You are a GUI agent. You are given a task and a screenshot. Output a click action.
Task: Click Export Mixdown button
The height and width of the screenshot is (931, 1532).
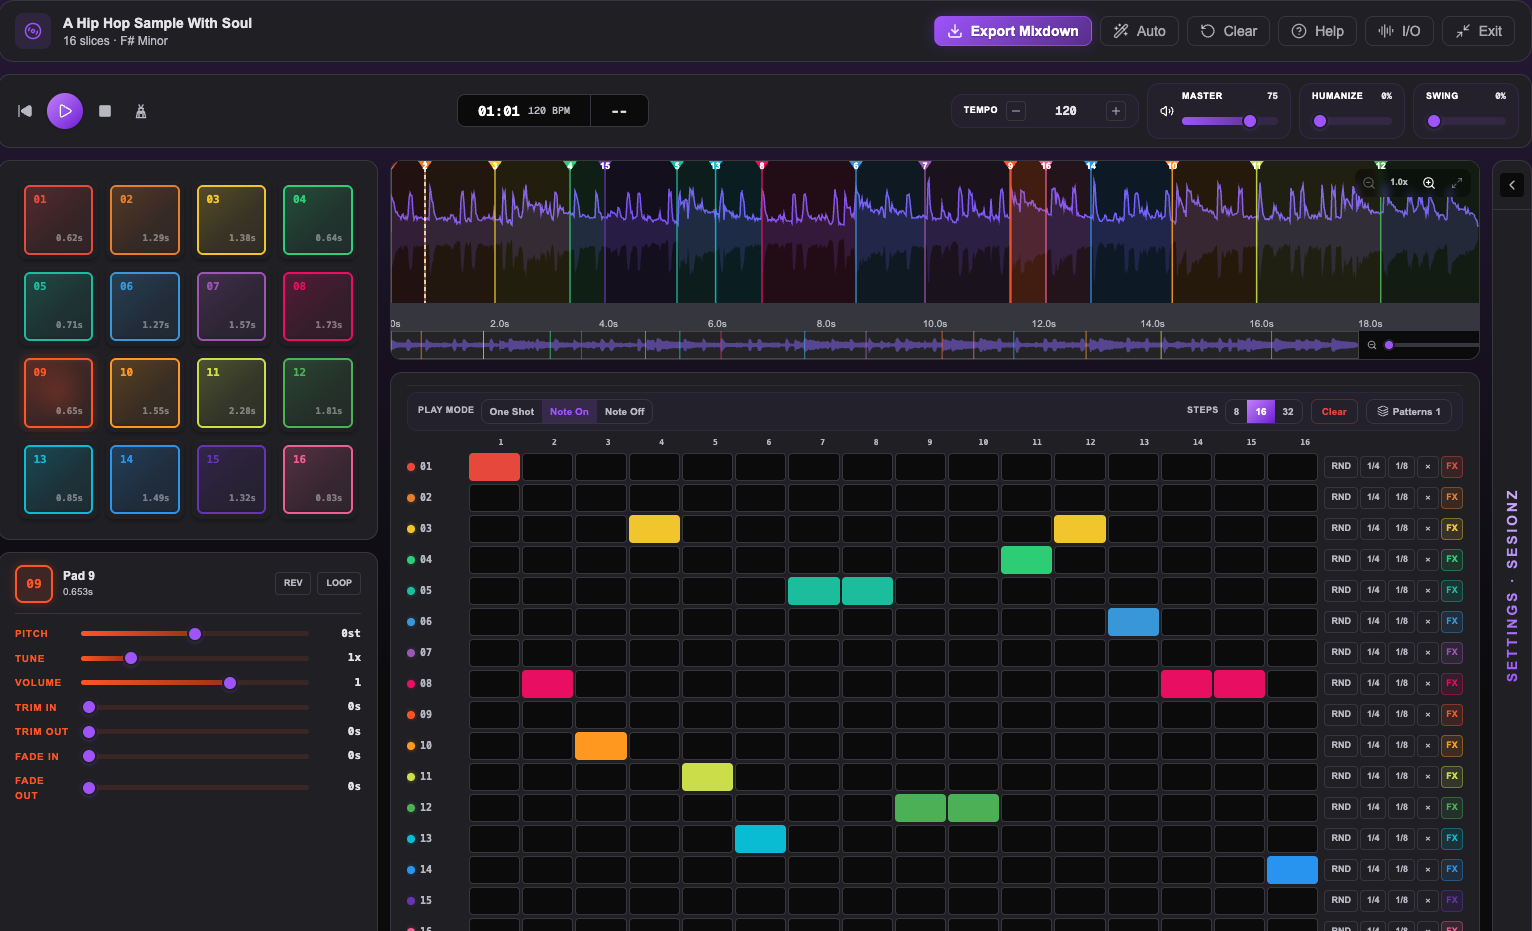(1013, 31)
